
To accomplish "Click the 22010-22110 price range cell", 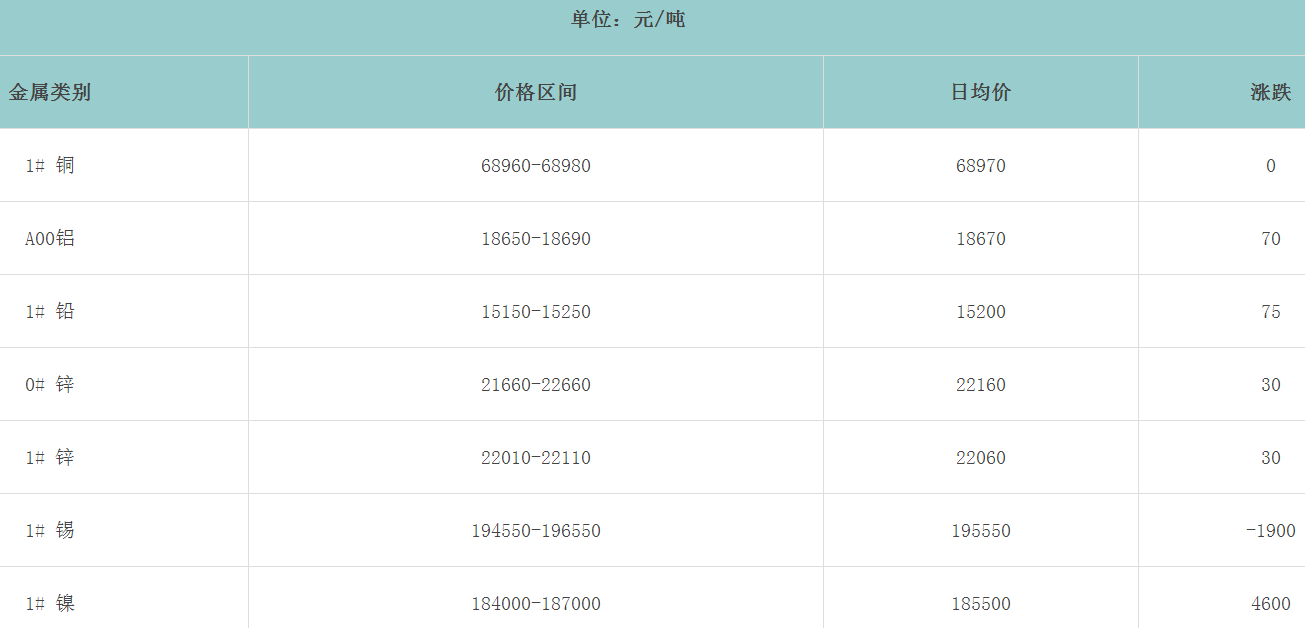I will [536, 458].
